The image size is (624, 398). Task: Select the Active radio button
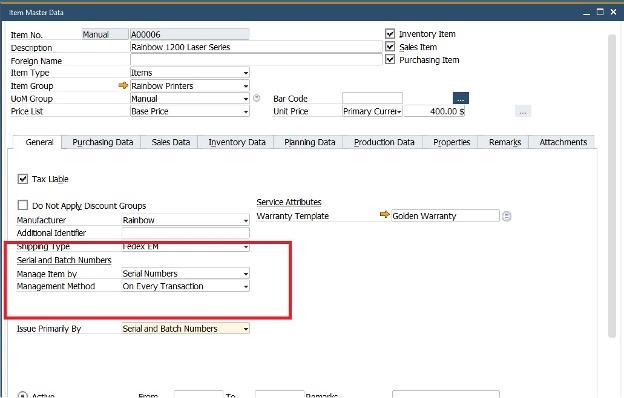point(23,395)
